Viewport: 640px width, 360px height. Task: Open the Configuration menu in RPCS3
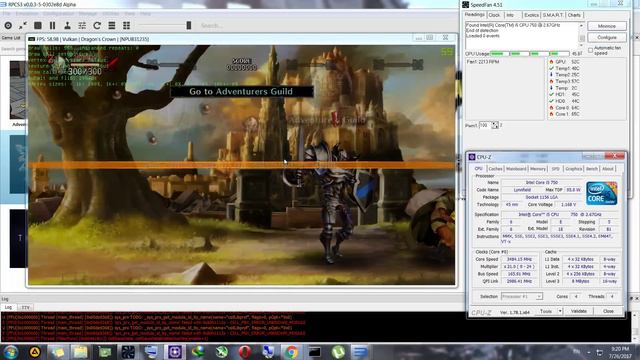[58, 13]
